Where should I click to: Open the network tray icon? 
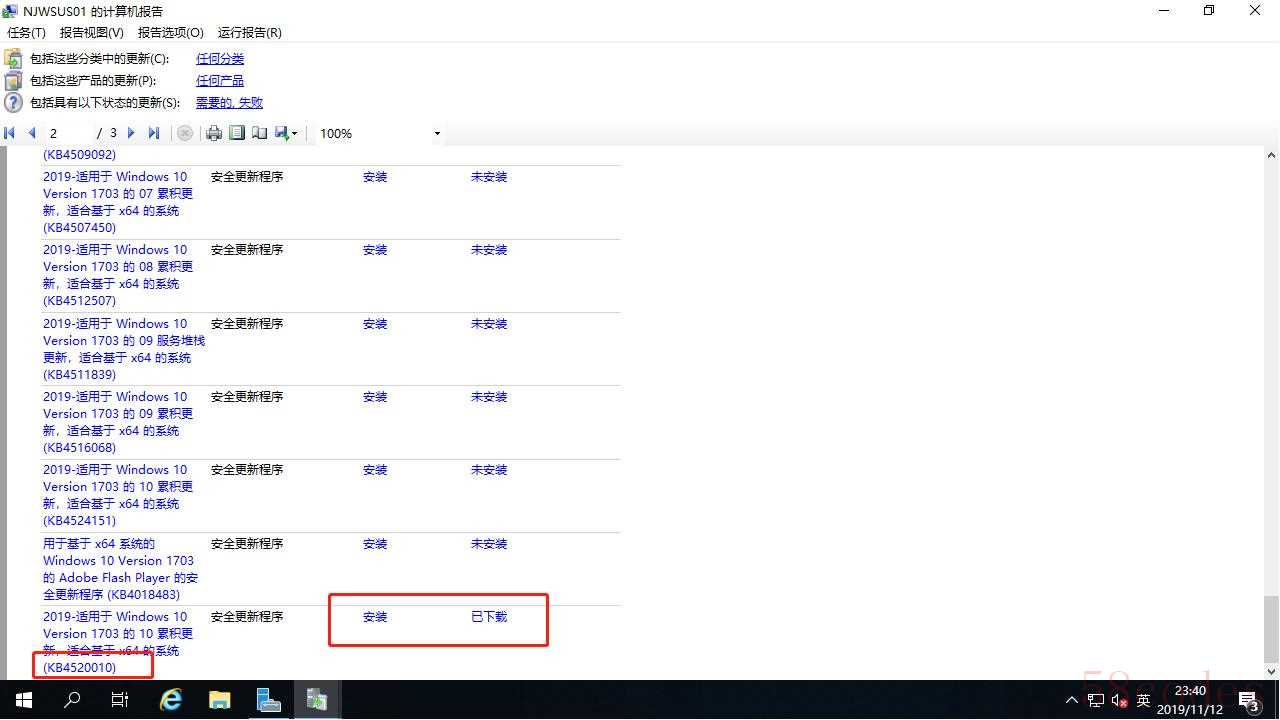1096,701
